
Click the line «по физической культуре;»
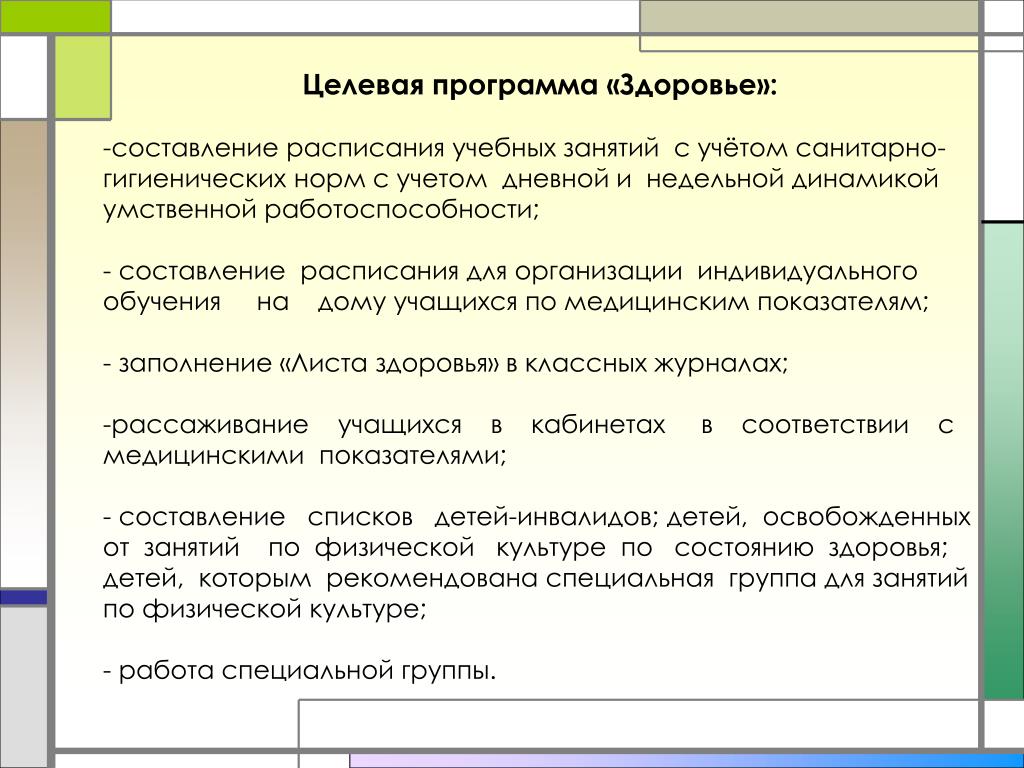point(265,609)
